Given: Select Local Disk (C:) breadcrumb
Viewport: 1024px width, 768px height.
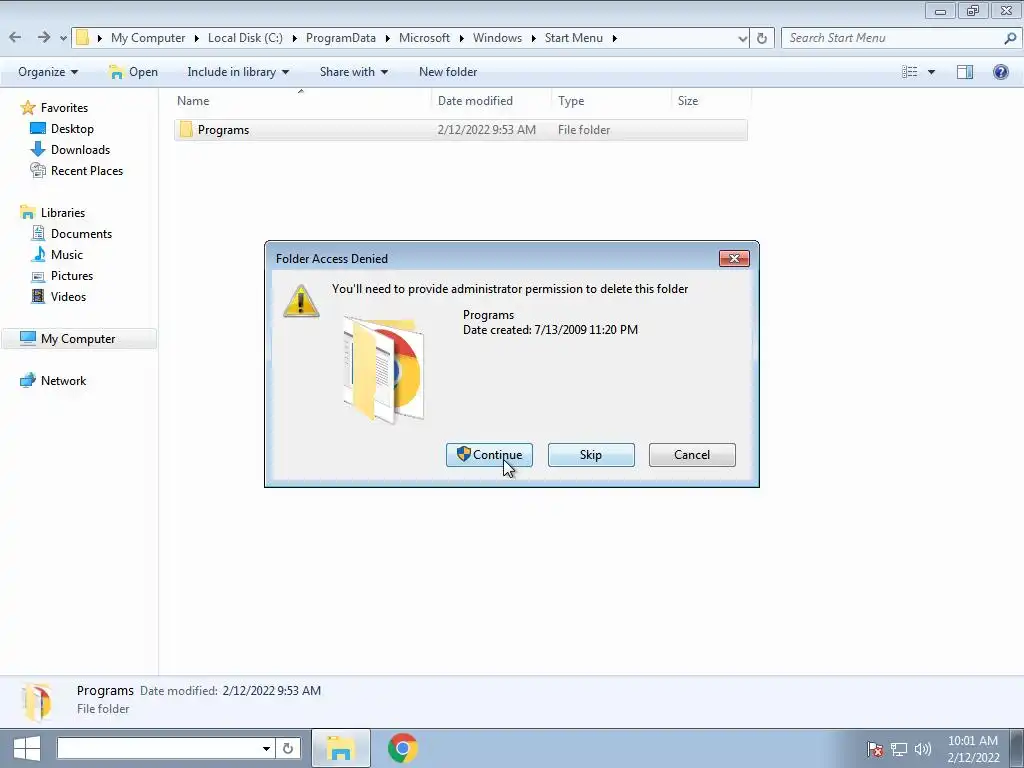Looking at the screenshot, I should [246, 38].
